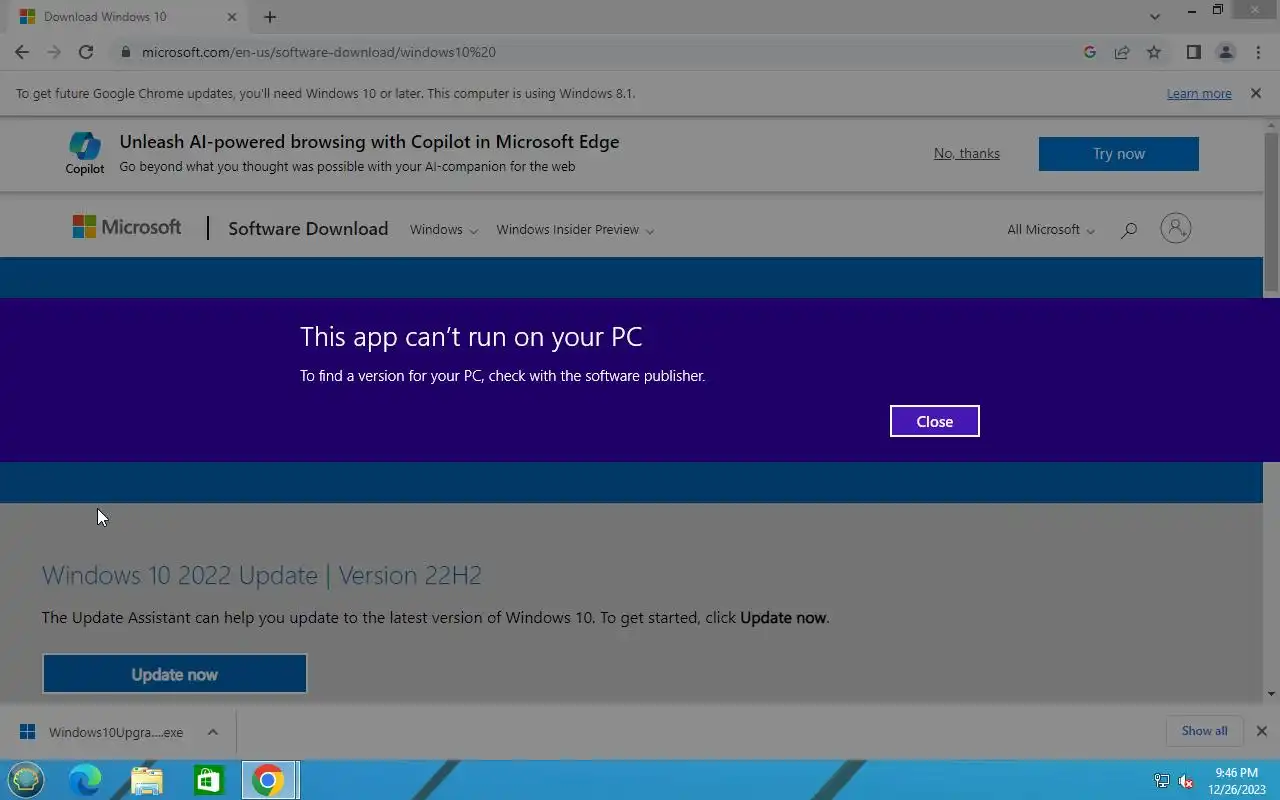Expand the Windows menu
Image resolution: width=1280 pixels, height=800 pixels.
coord(444,230)
